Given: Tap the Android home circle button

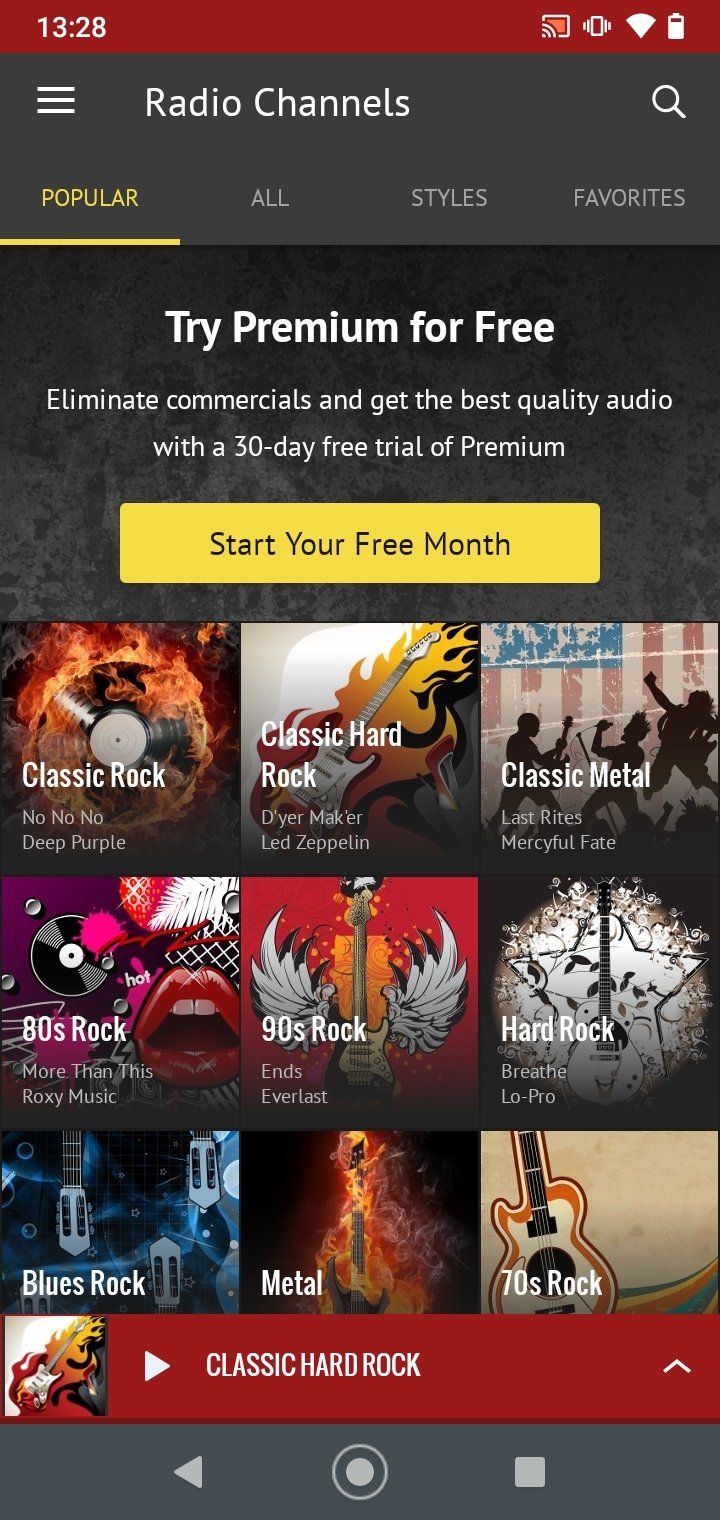Looking at the screenshot, I should tap(360, 1471).
